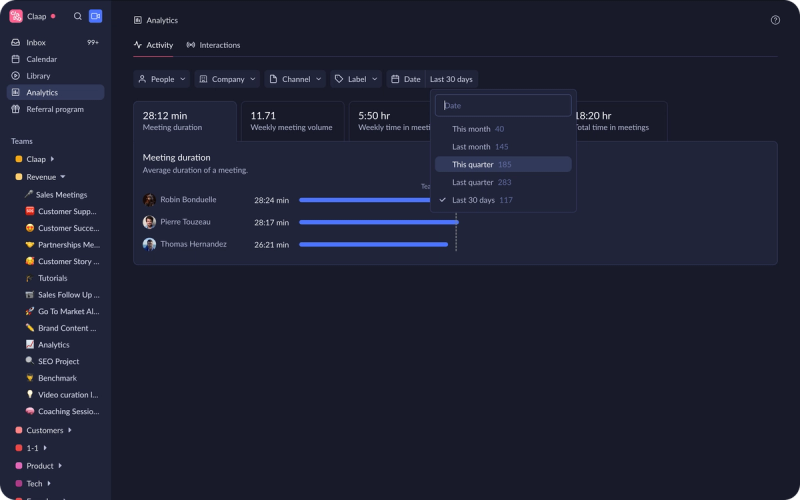800x500 pixels.
Task: Click the Claap logo icon
Action: (x=16, y=16)
